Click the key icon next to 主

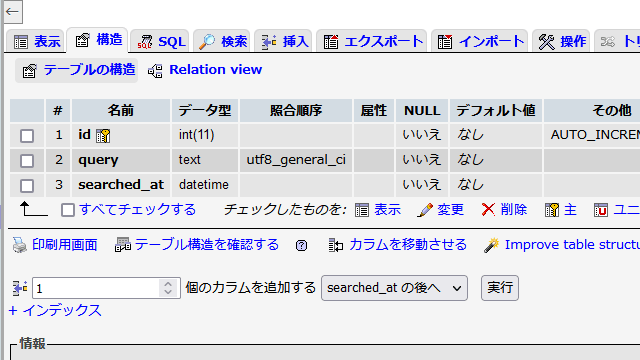[552, 210]
